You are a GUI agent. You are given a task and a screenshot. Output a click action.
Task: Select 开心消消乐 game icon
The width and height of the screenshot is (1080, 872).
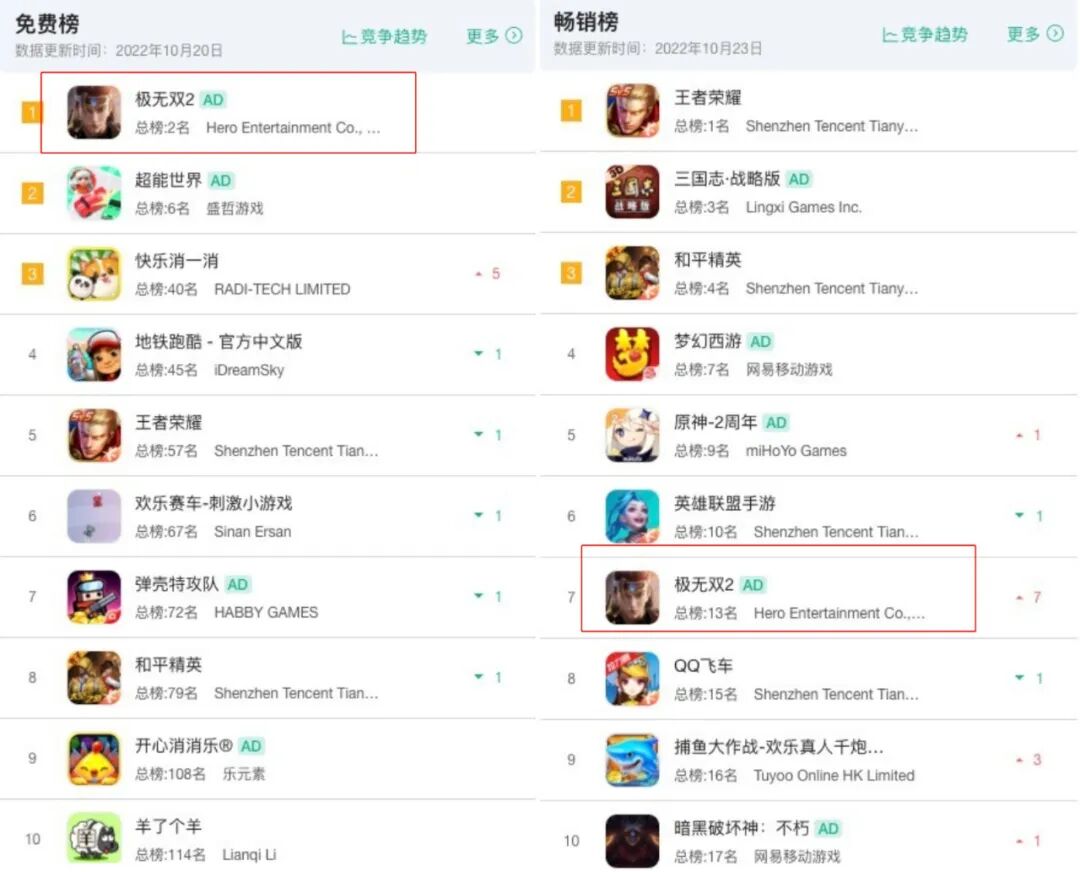point(94,759)
